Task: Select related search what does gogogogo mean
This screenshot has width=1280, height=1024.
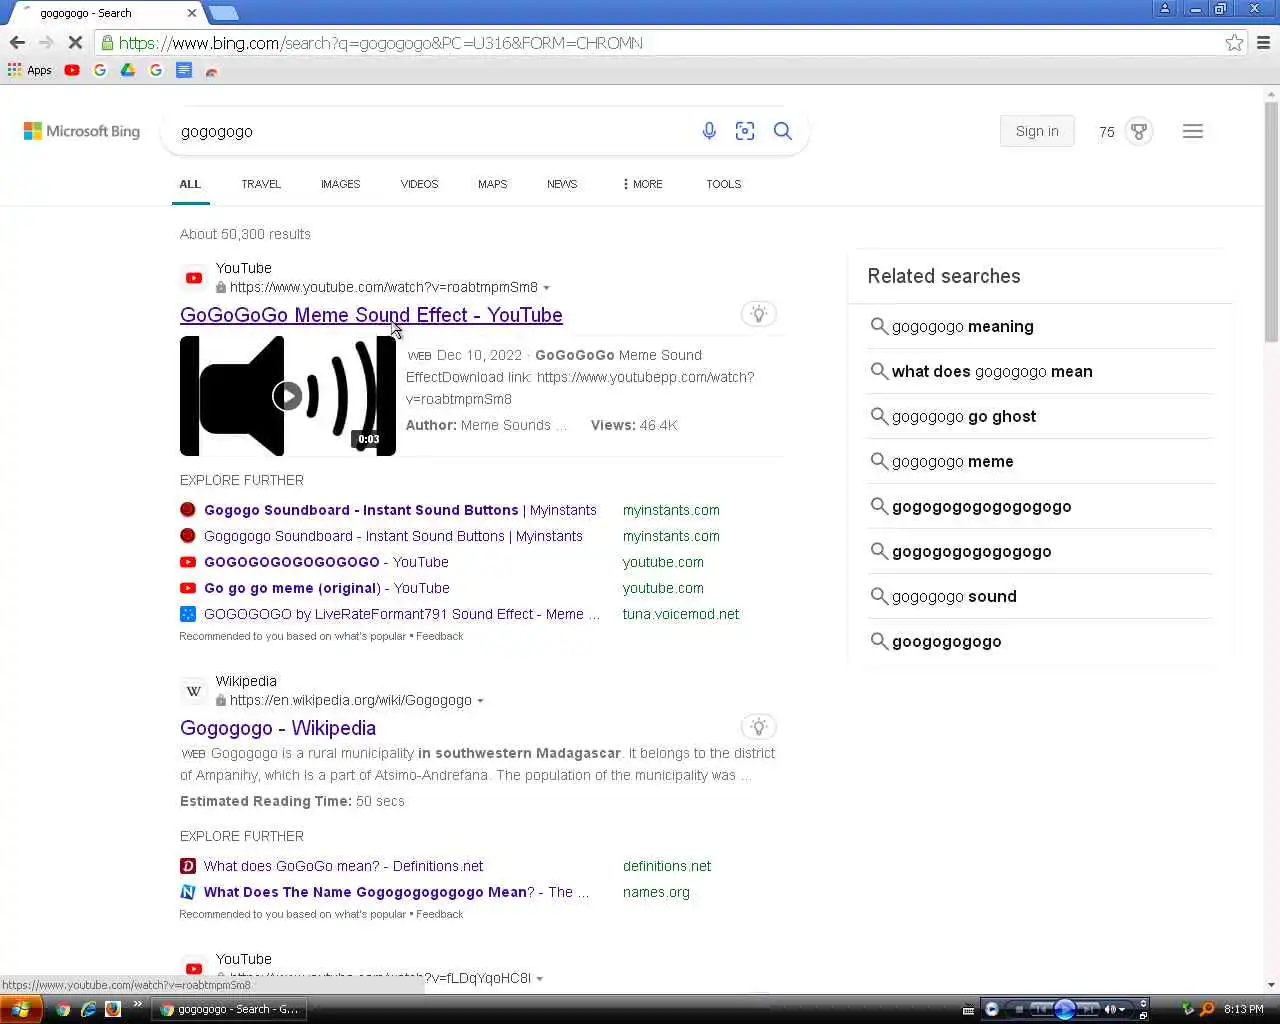Action: tap(1040, 371)
